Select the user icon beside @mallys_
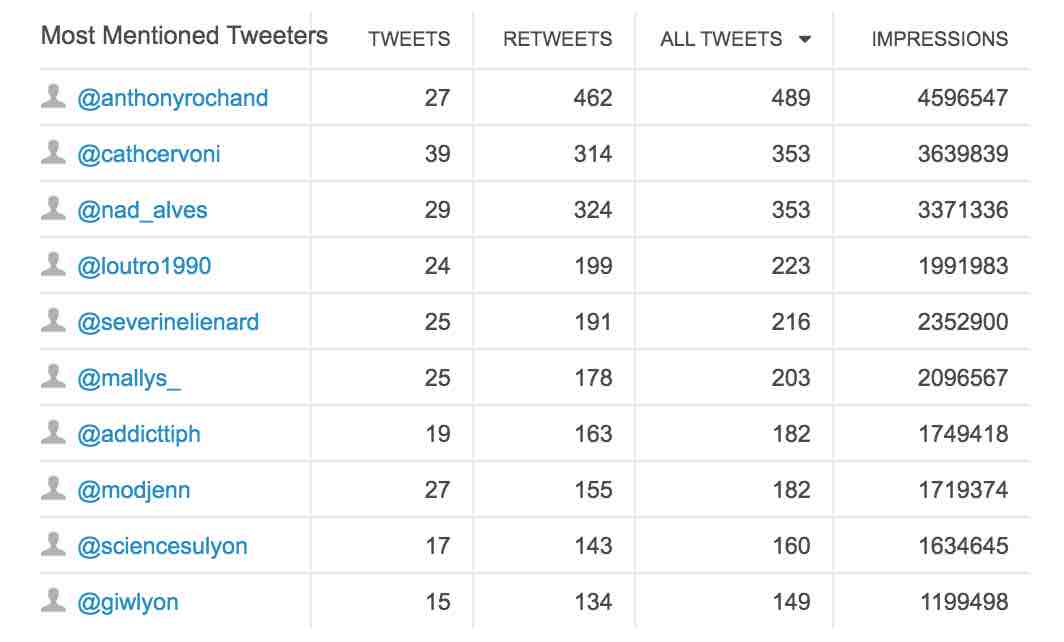 tap(53, 377)
